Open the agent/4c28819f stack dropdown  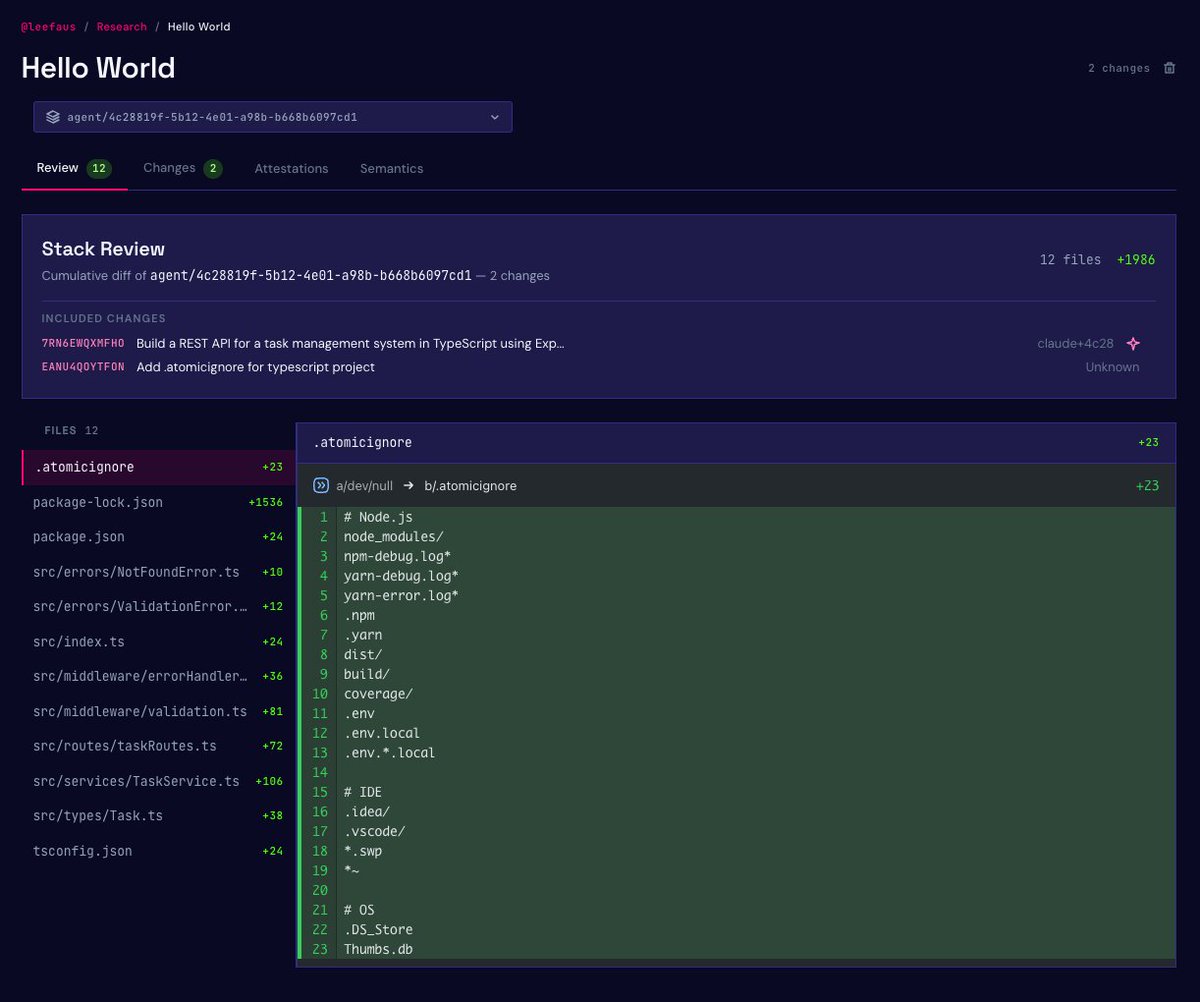click(273, 117)
